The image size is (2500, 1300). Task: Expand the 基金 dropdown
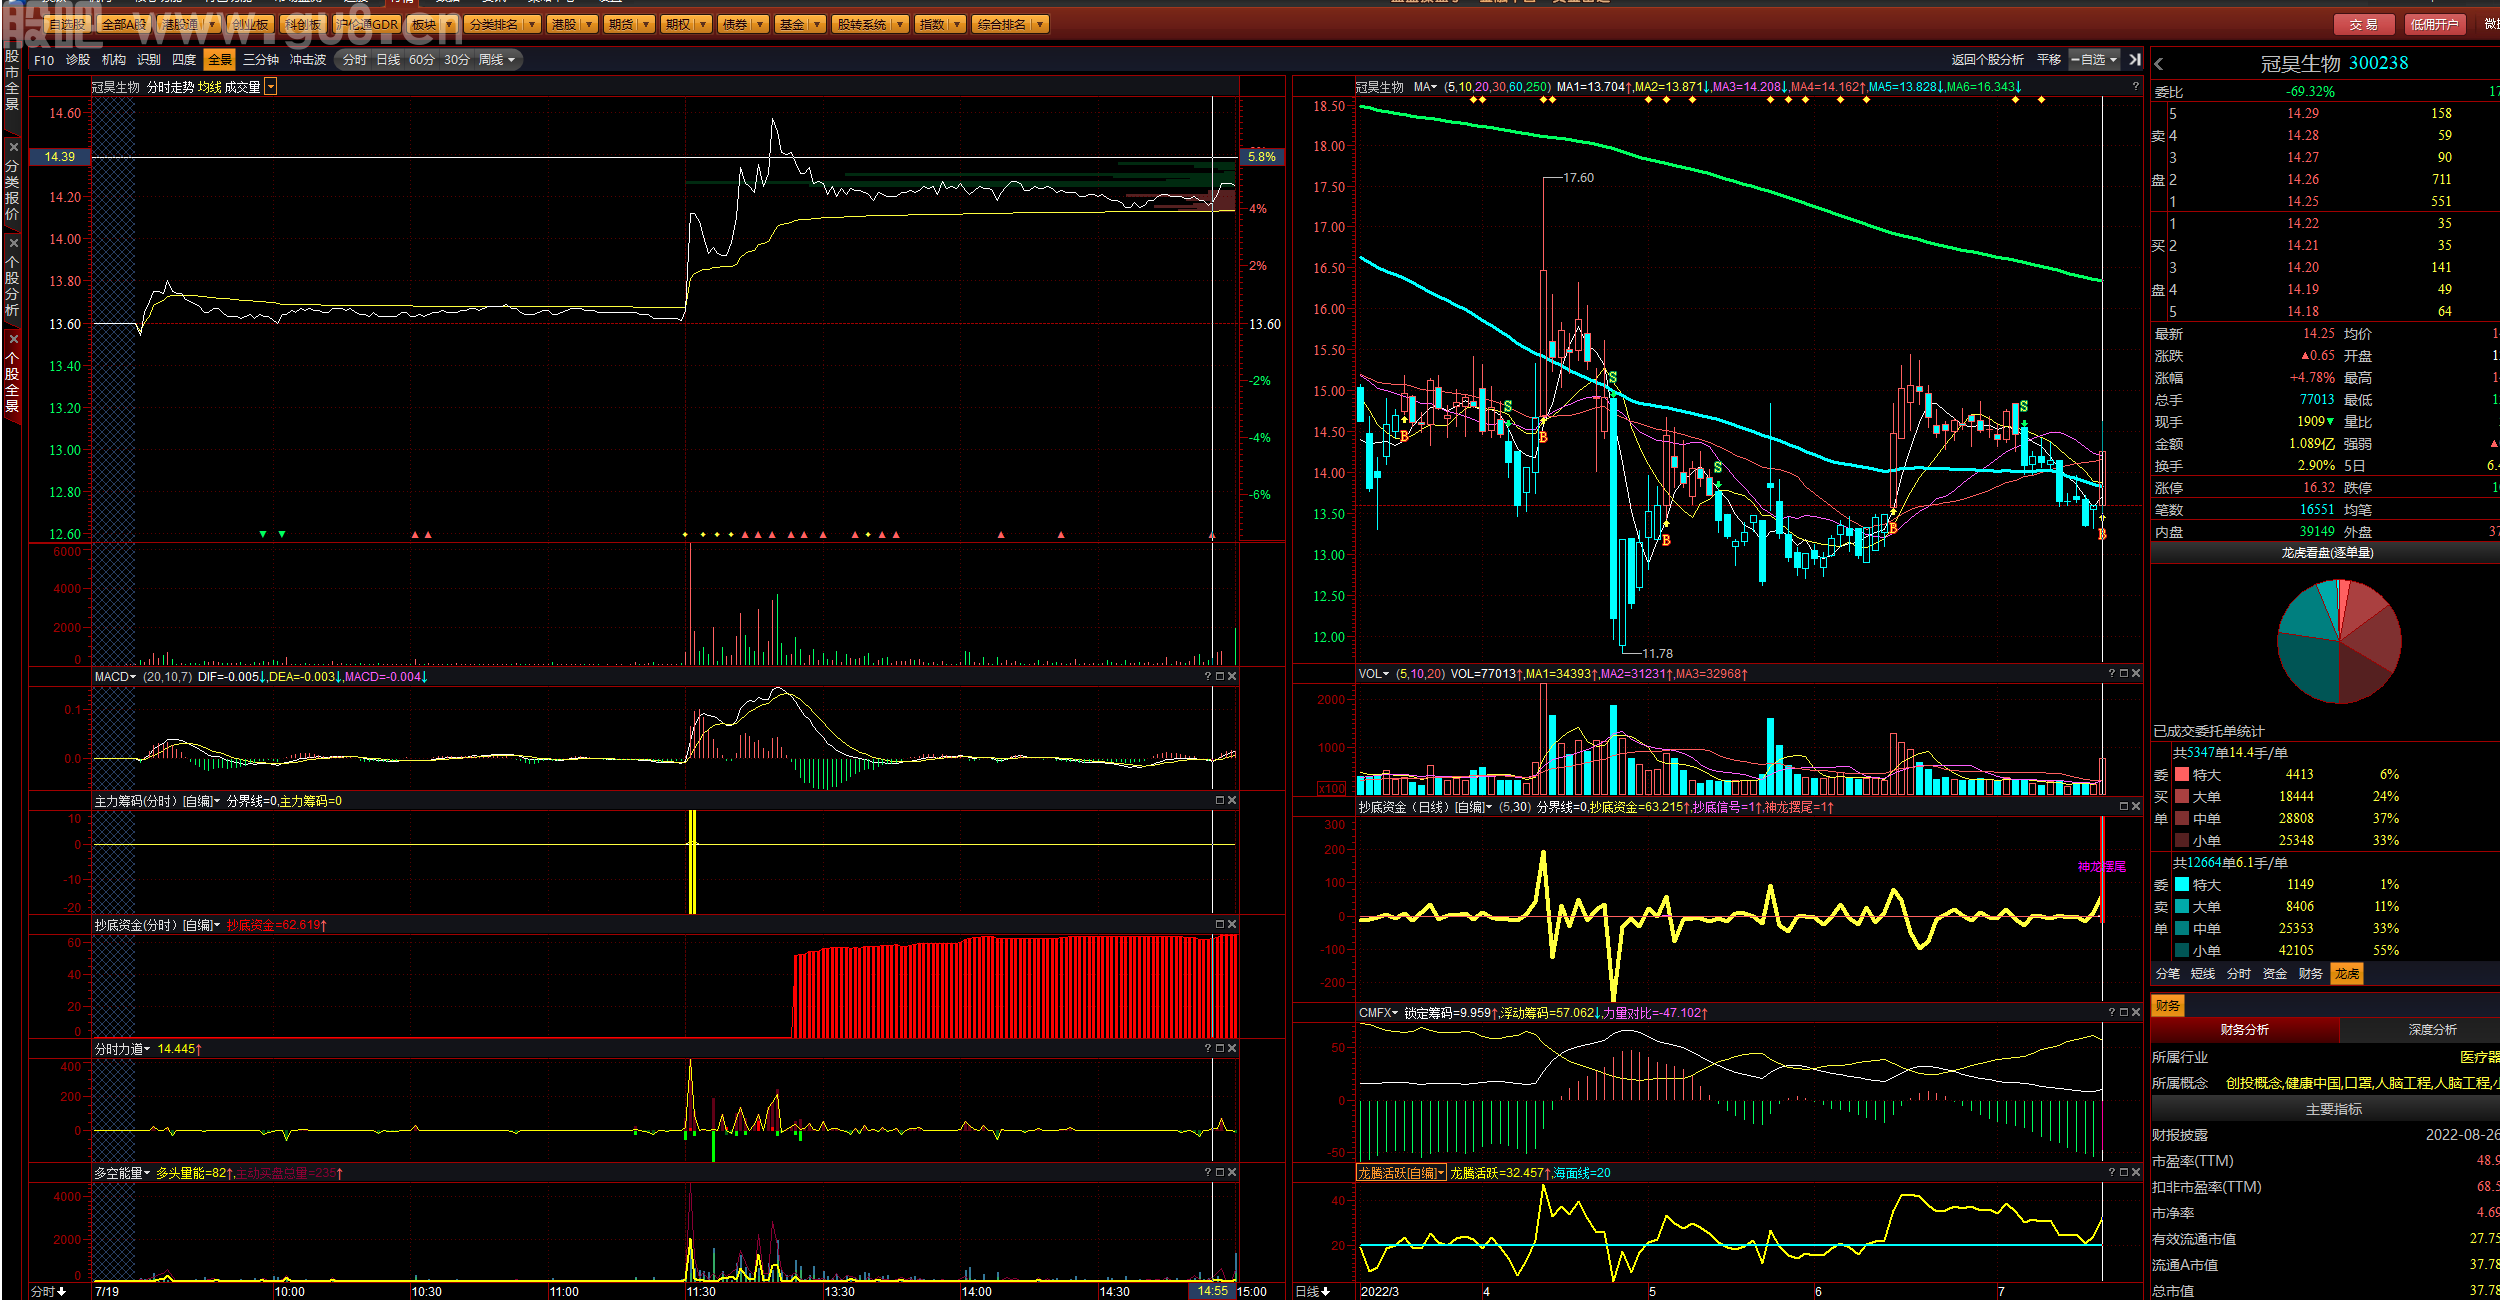[817, 24]
